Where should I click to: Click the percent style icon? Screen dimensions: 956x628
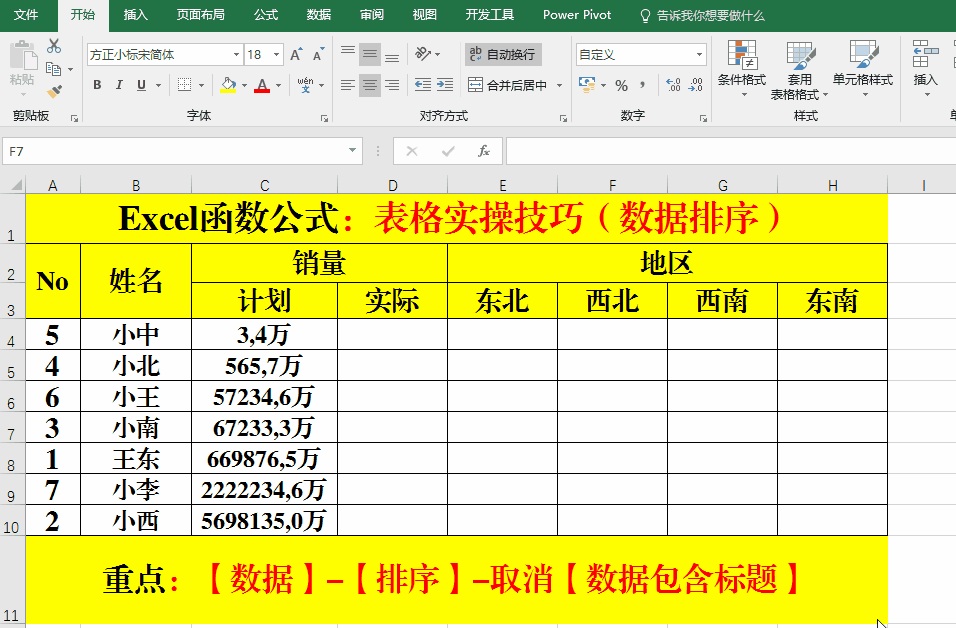(x=622, y=83)
